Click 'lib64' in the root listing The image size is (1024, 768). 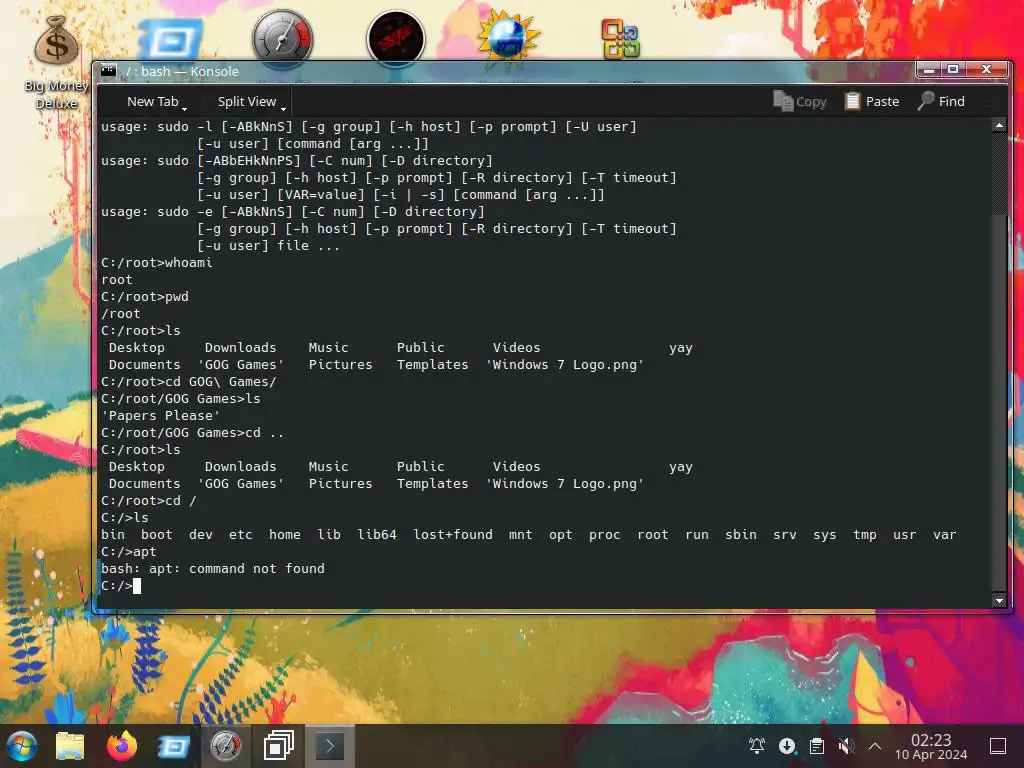[x=377, y=535]
